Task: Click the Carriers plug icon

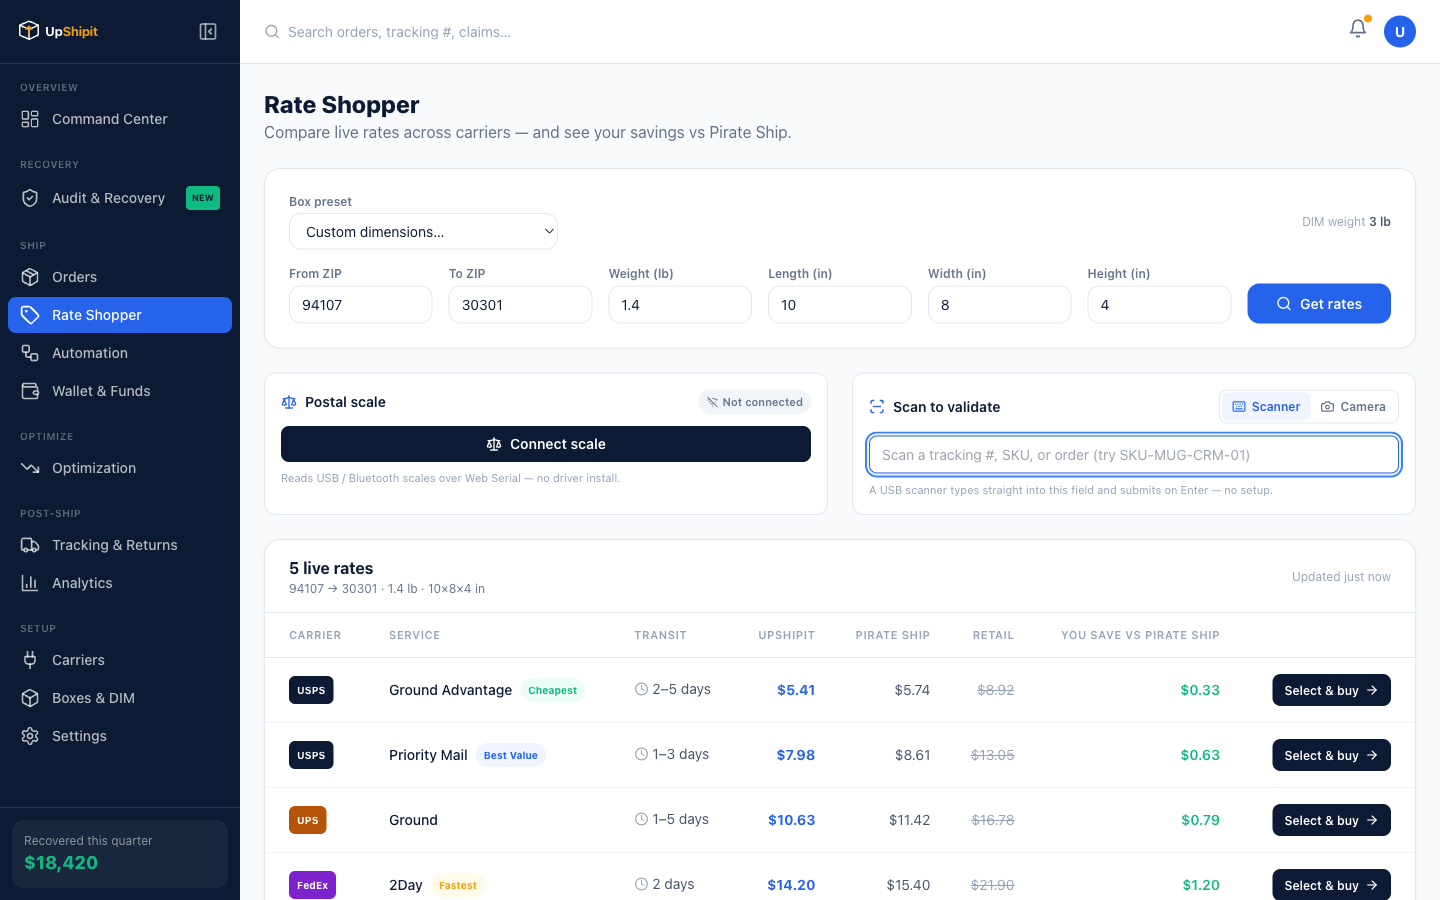Action: (30, 660)
